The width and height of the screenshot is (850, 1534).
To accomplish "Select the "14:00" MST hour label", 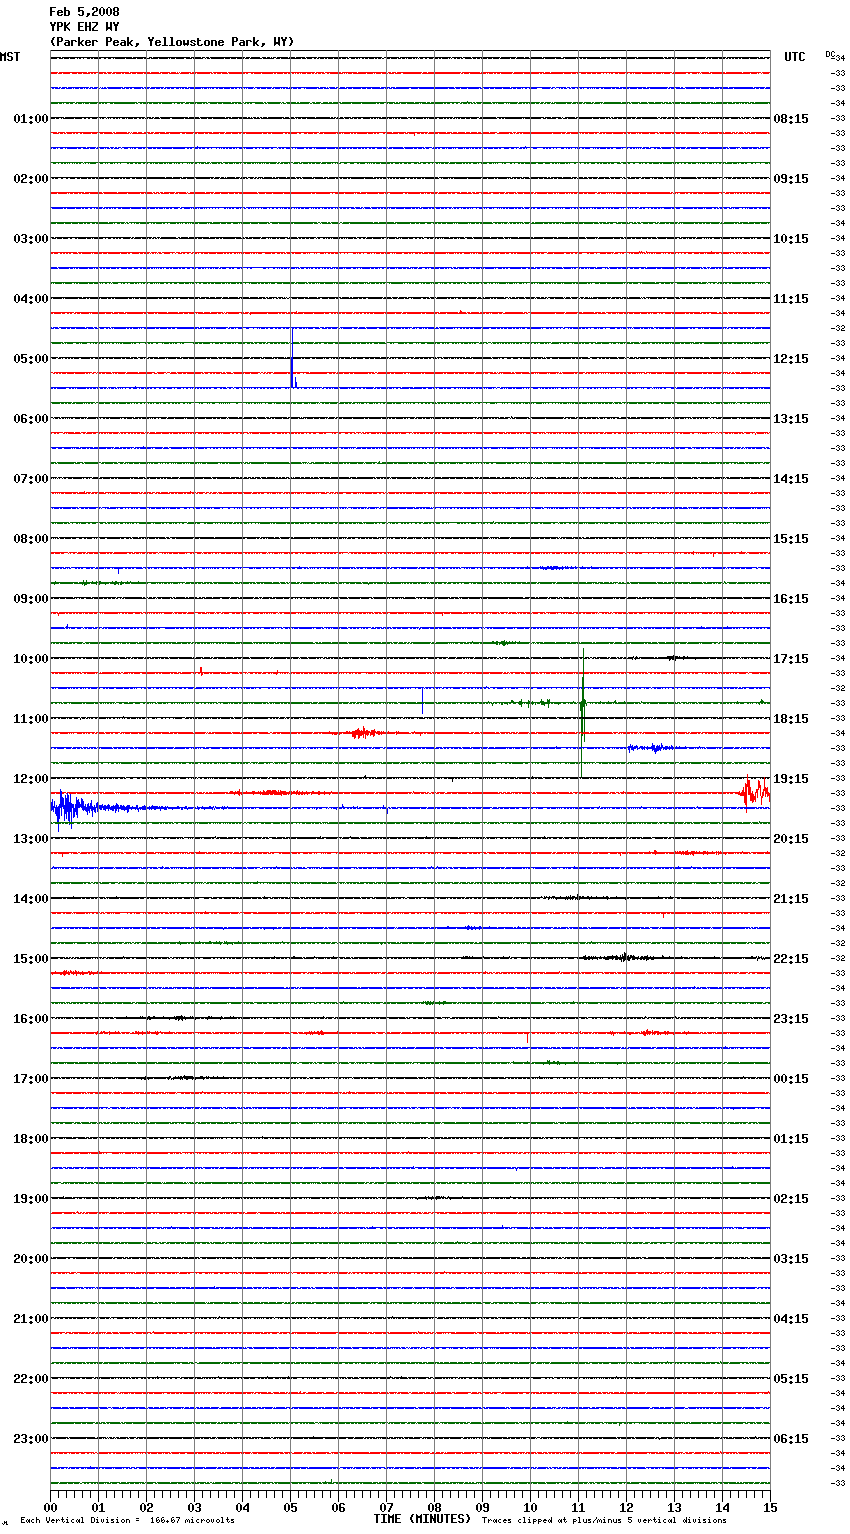I will (x=31, y=899).
